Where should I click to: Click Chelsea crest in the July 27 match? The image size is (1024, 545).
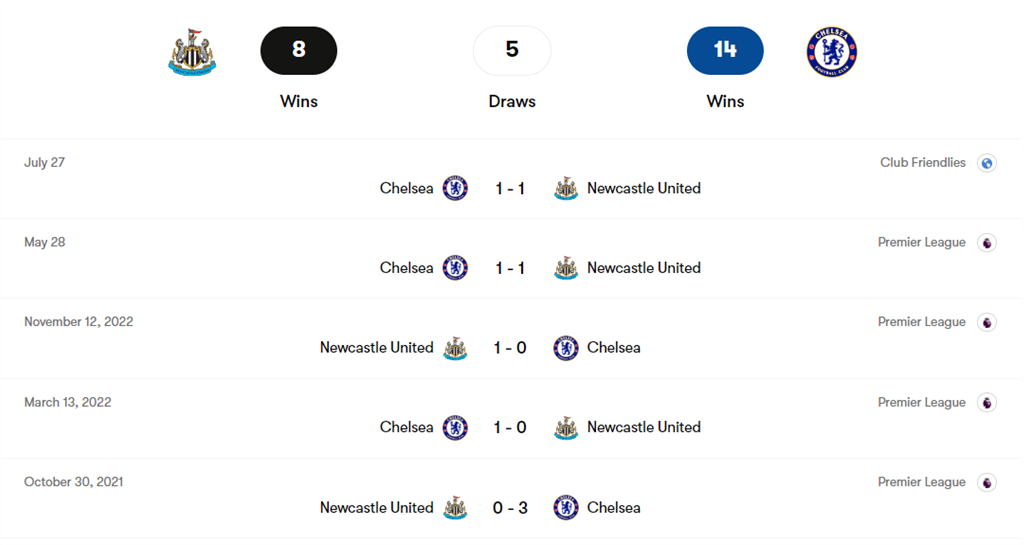pyautogui.click(x=456, y=188)
